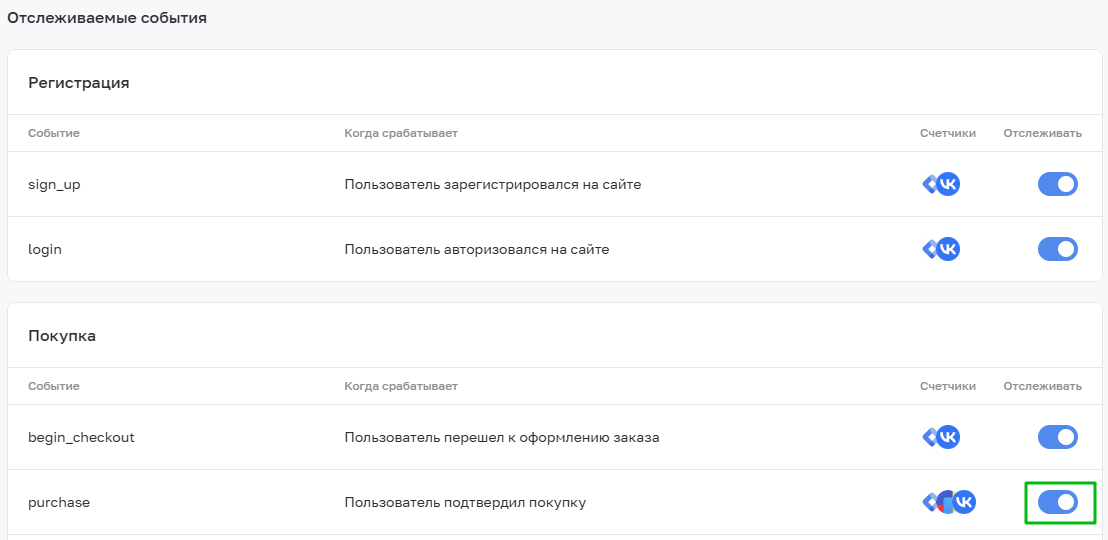
Task: Click VK counter icon in login row
Action: pyautogui.click(x=948, y=250)
